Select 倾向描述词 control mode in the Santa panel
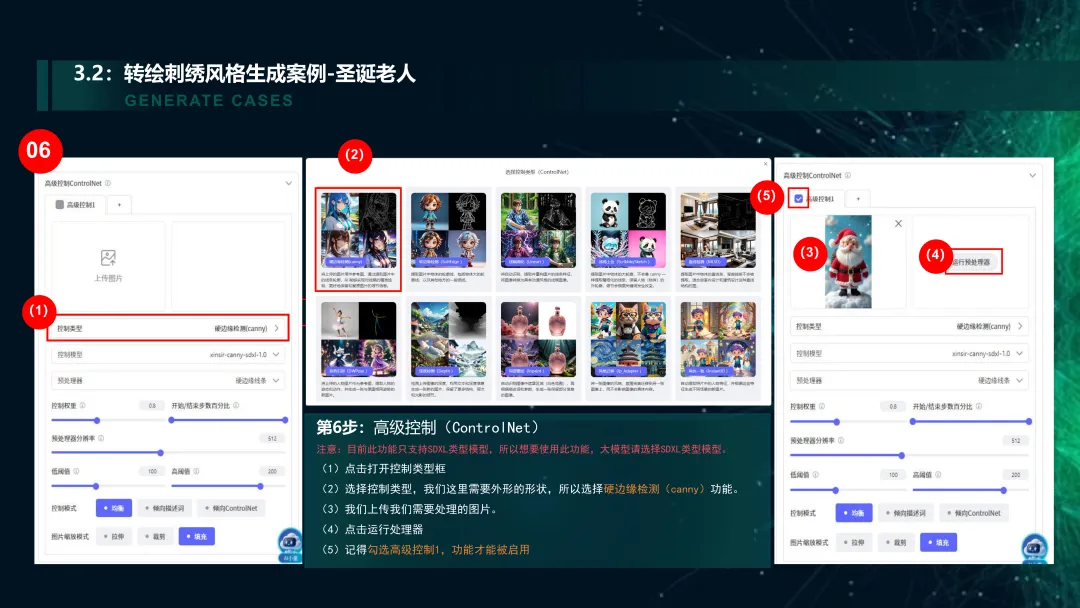This screenshot has height=608, width=1080. click(906, 513)
